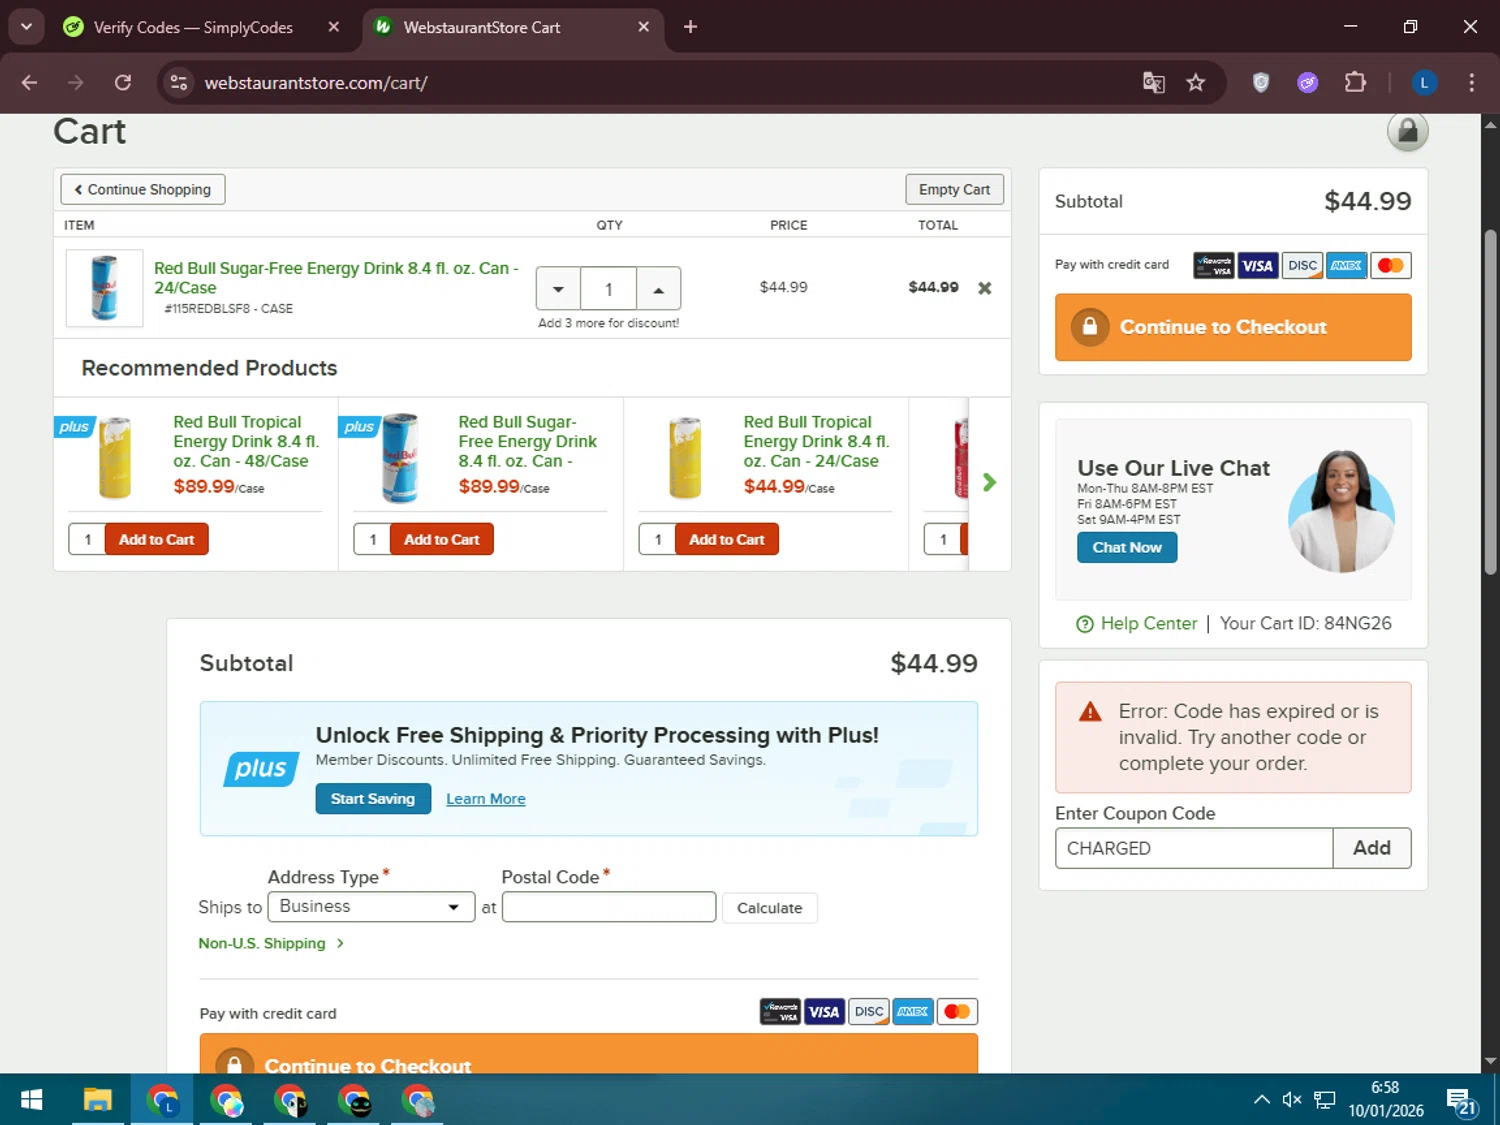Click Help Center question mark icon
1500x1125 pixels.
(x=1085, y=624)
